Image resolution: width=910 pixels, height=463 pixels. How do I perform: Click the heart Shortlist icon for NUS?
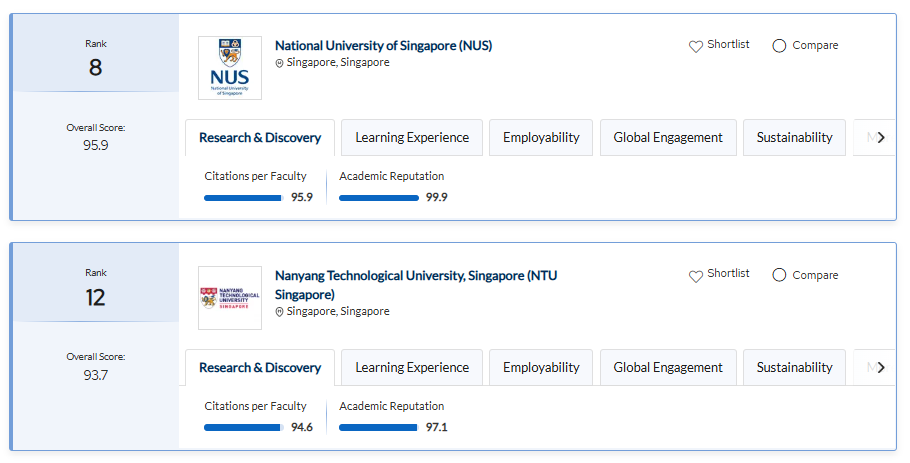coord(695,46)
